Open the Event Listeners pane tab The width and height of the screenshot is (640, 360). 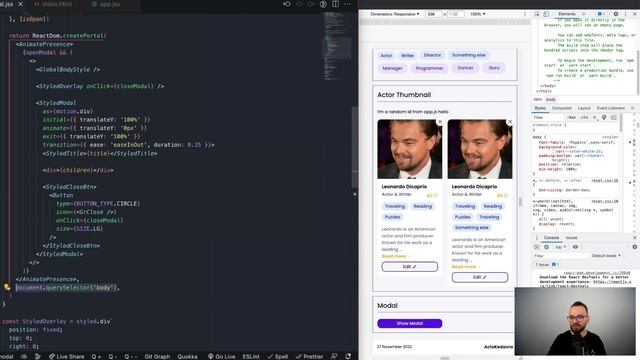point(611,108)
